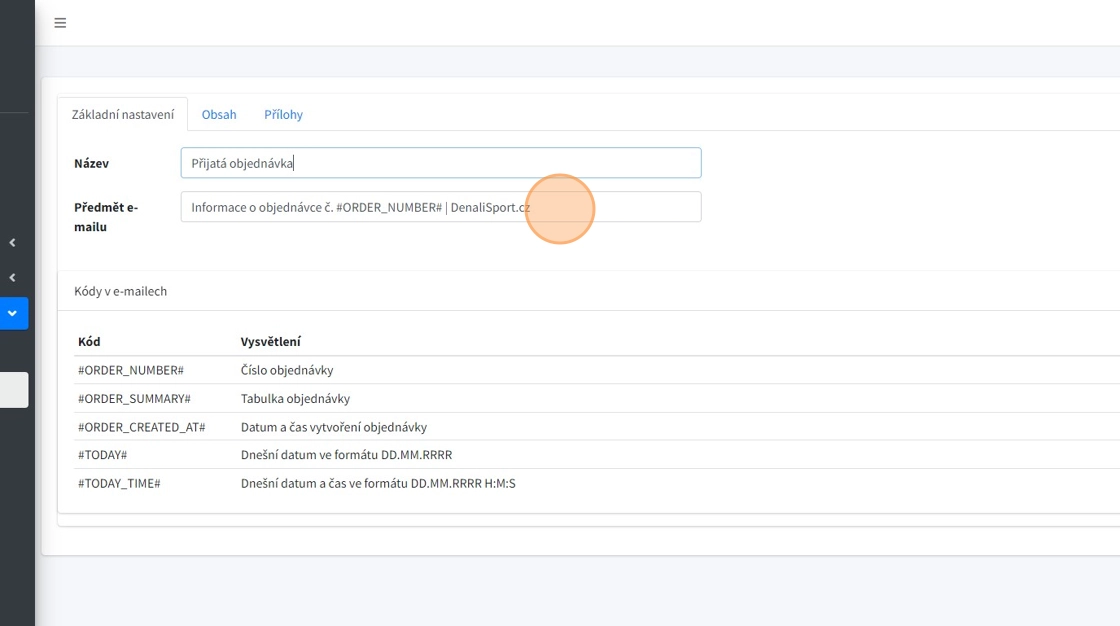Expand the second collapsed sidebar chevron
This screenshot has height=626, width=1120.
tap(13, 278)
